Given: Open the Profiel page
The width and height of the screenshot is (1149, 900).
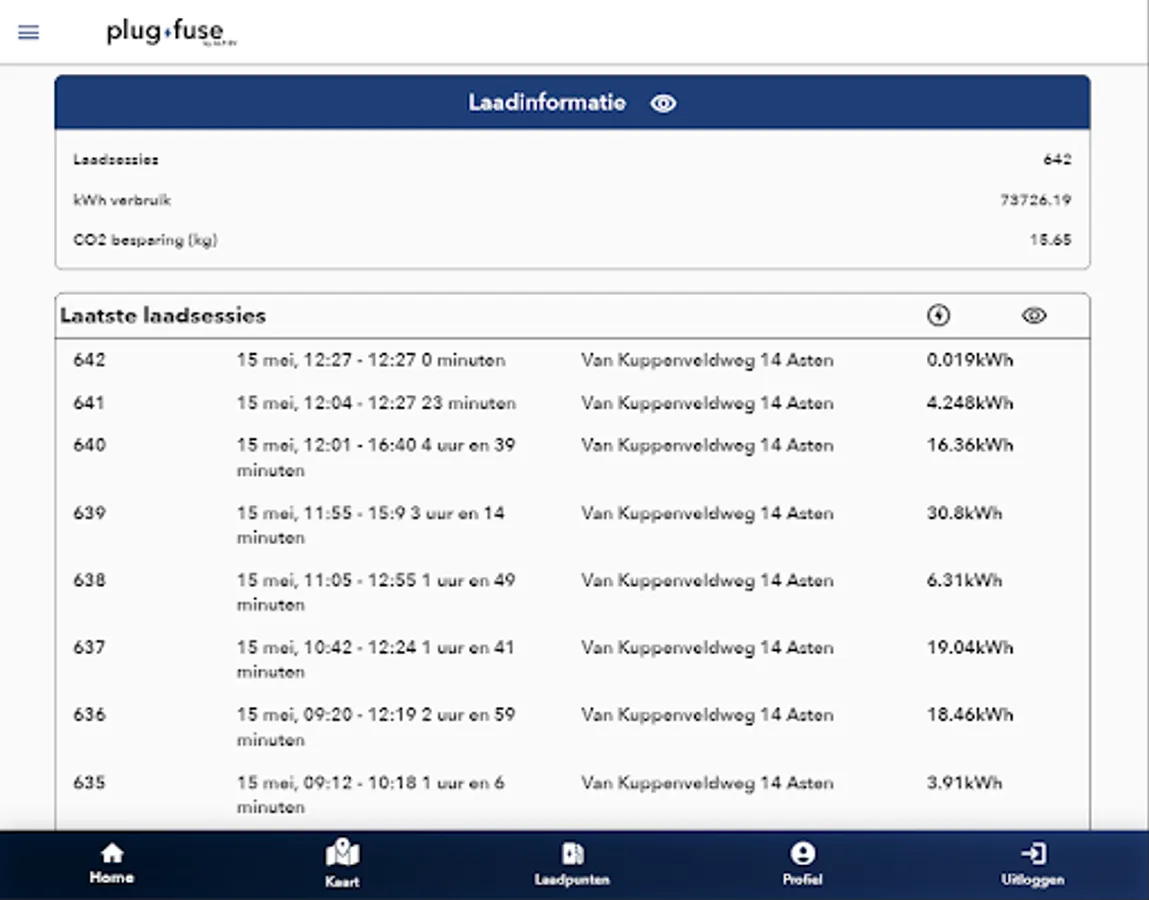Looking at the screenshot, I should [802, 863].
